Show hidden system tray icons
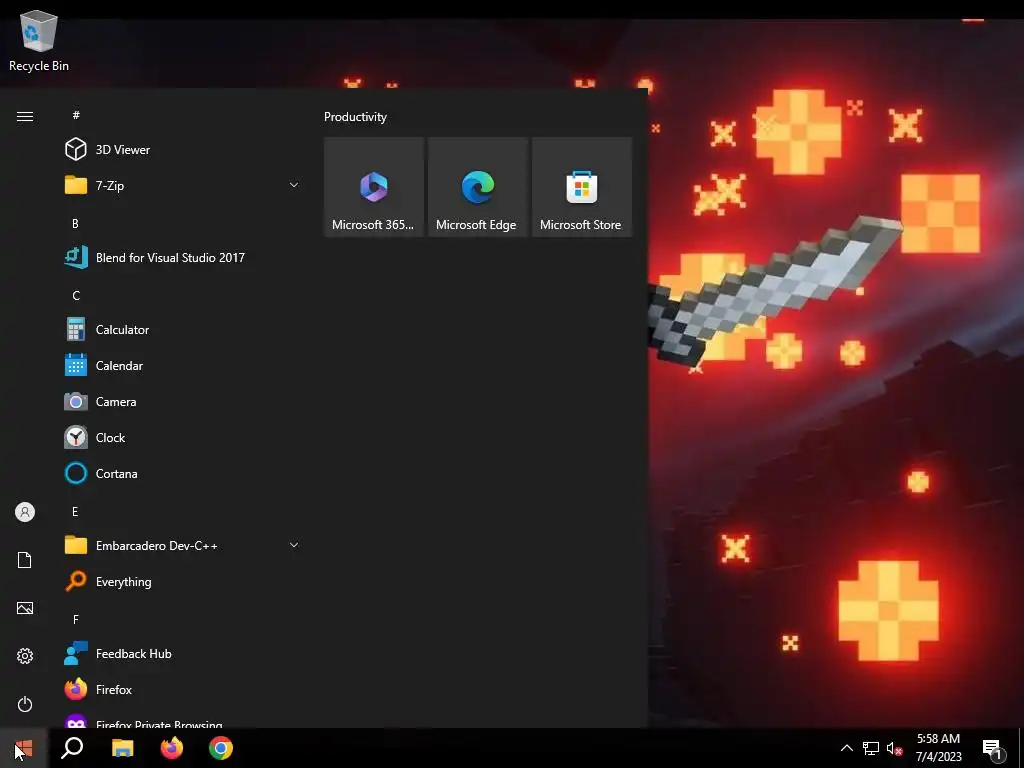 coord(846,748)
